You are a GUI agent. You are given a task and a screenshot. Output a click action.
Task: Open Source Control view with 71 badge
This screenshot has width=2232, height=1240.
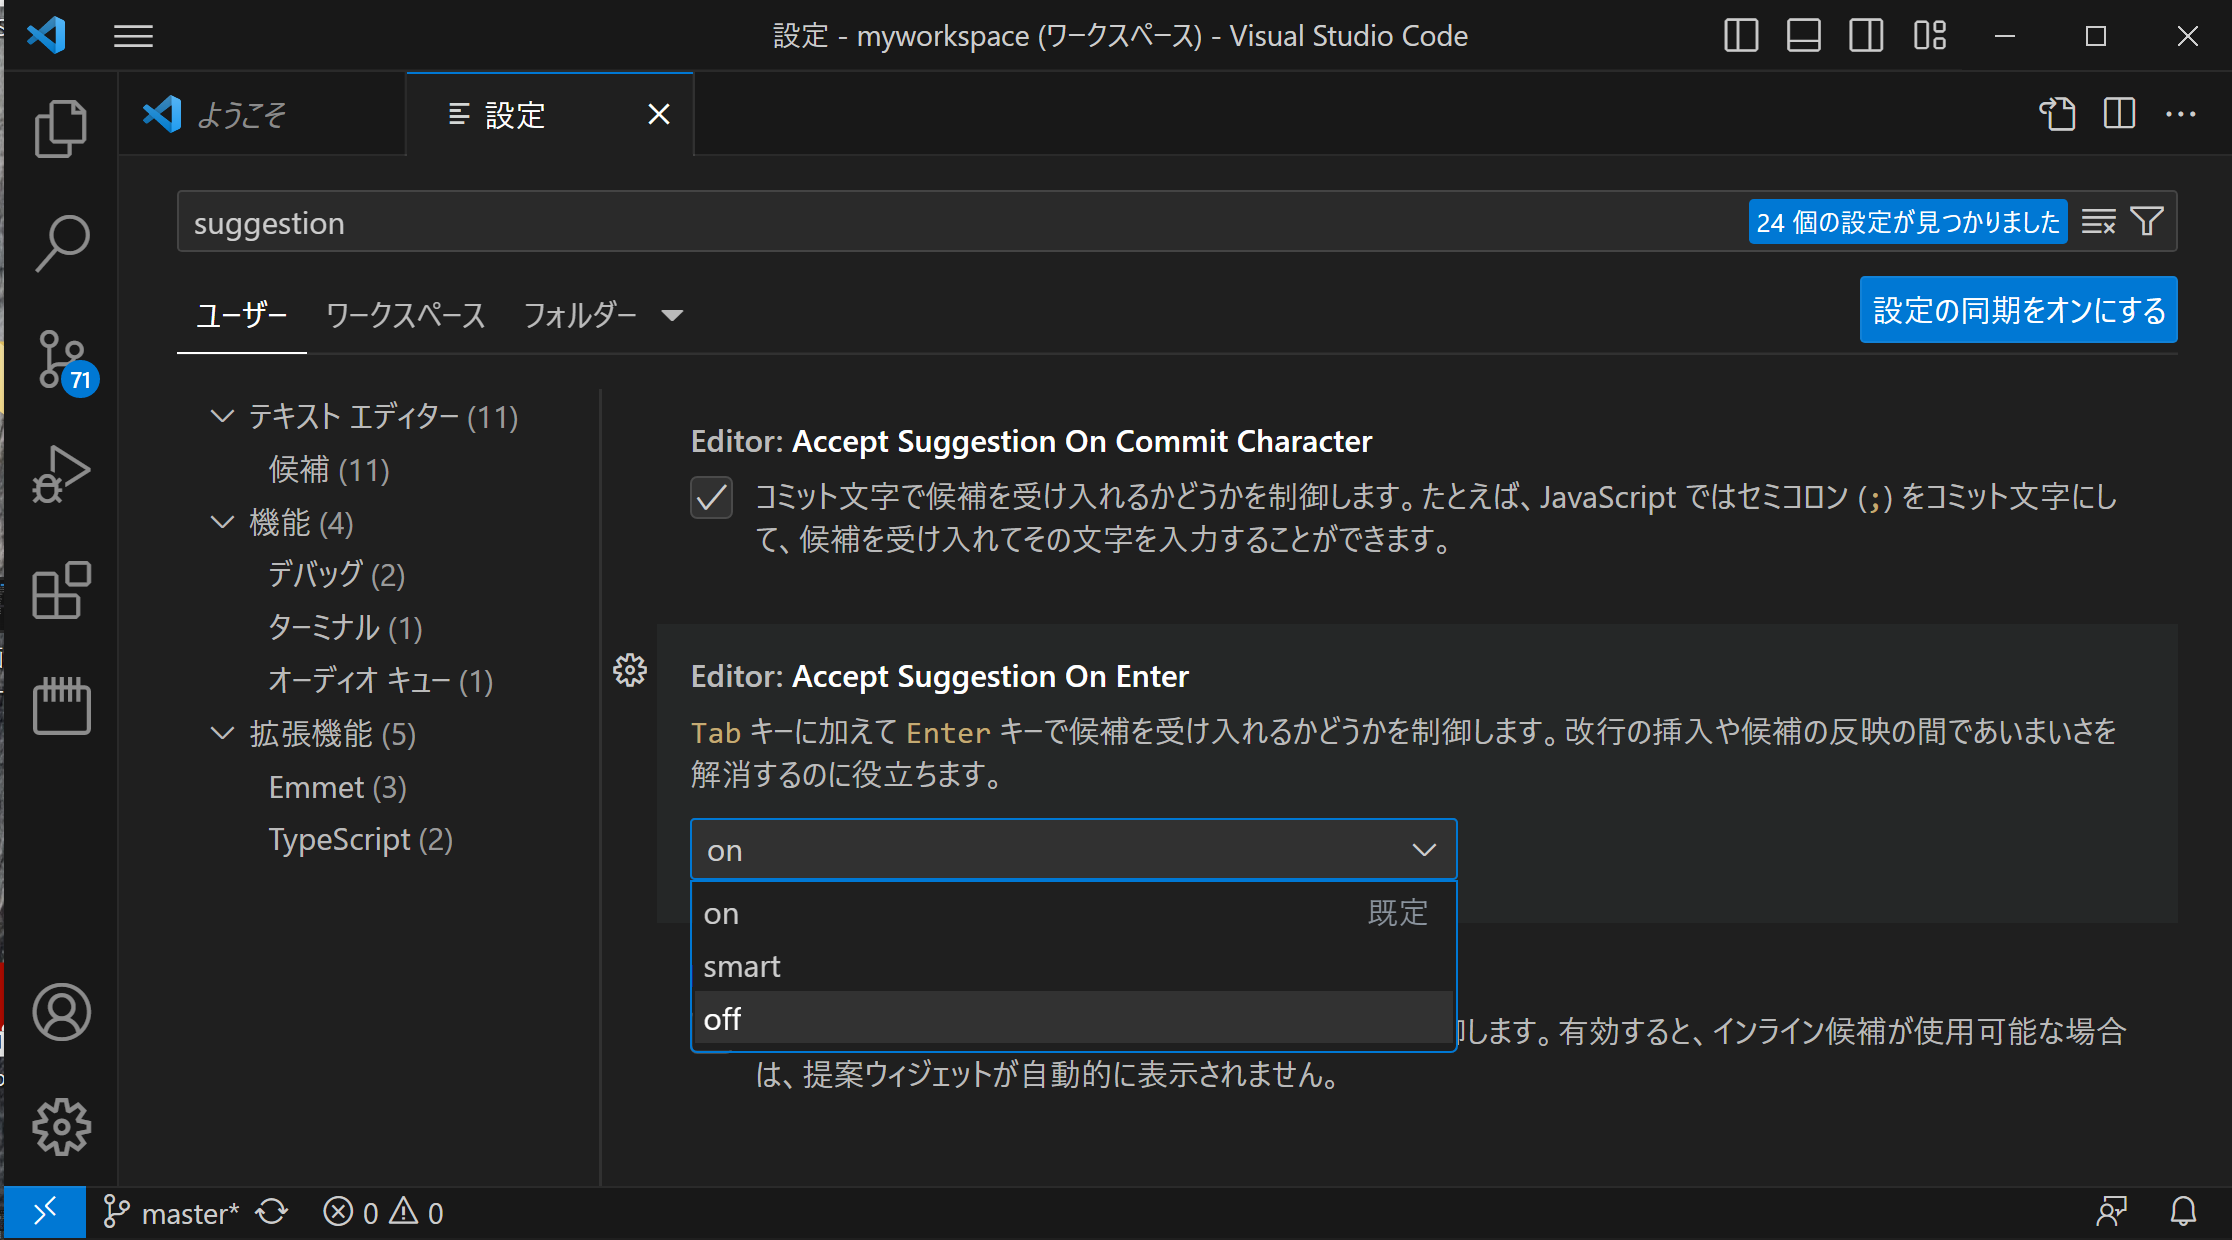(x=65, y=362)
